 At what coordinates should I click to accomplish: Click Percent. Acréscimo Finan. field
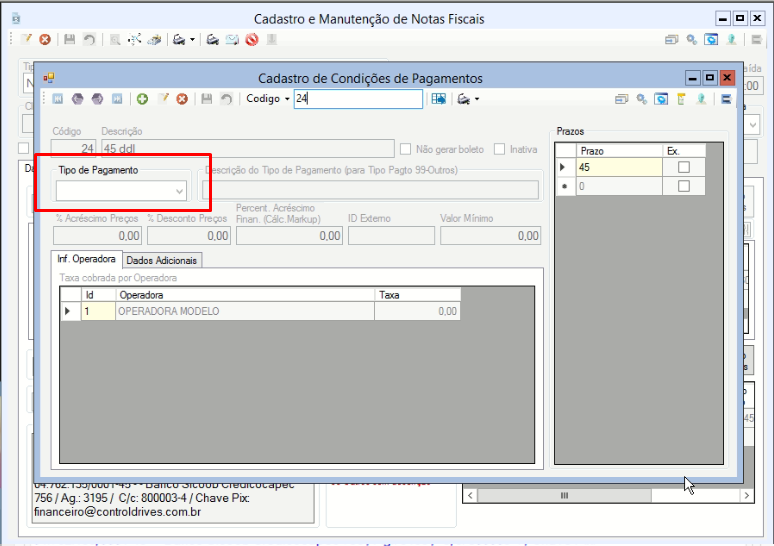(x=289, y=235)
